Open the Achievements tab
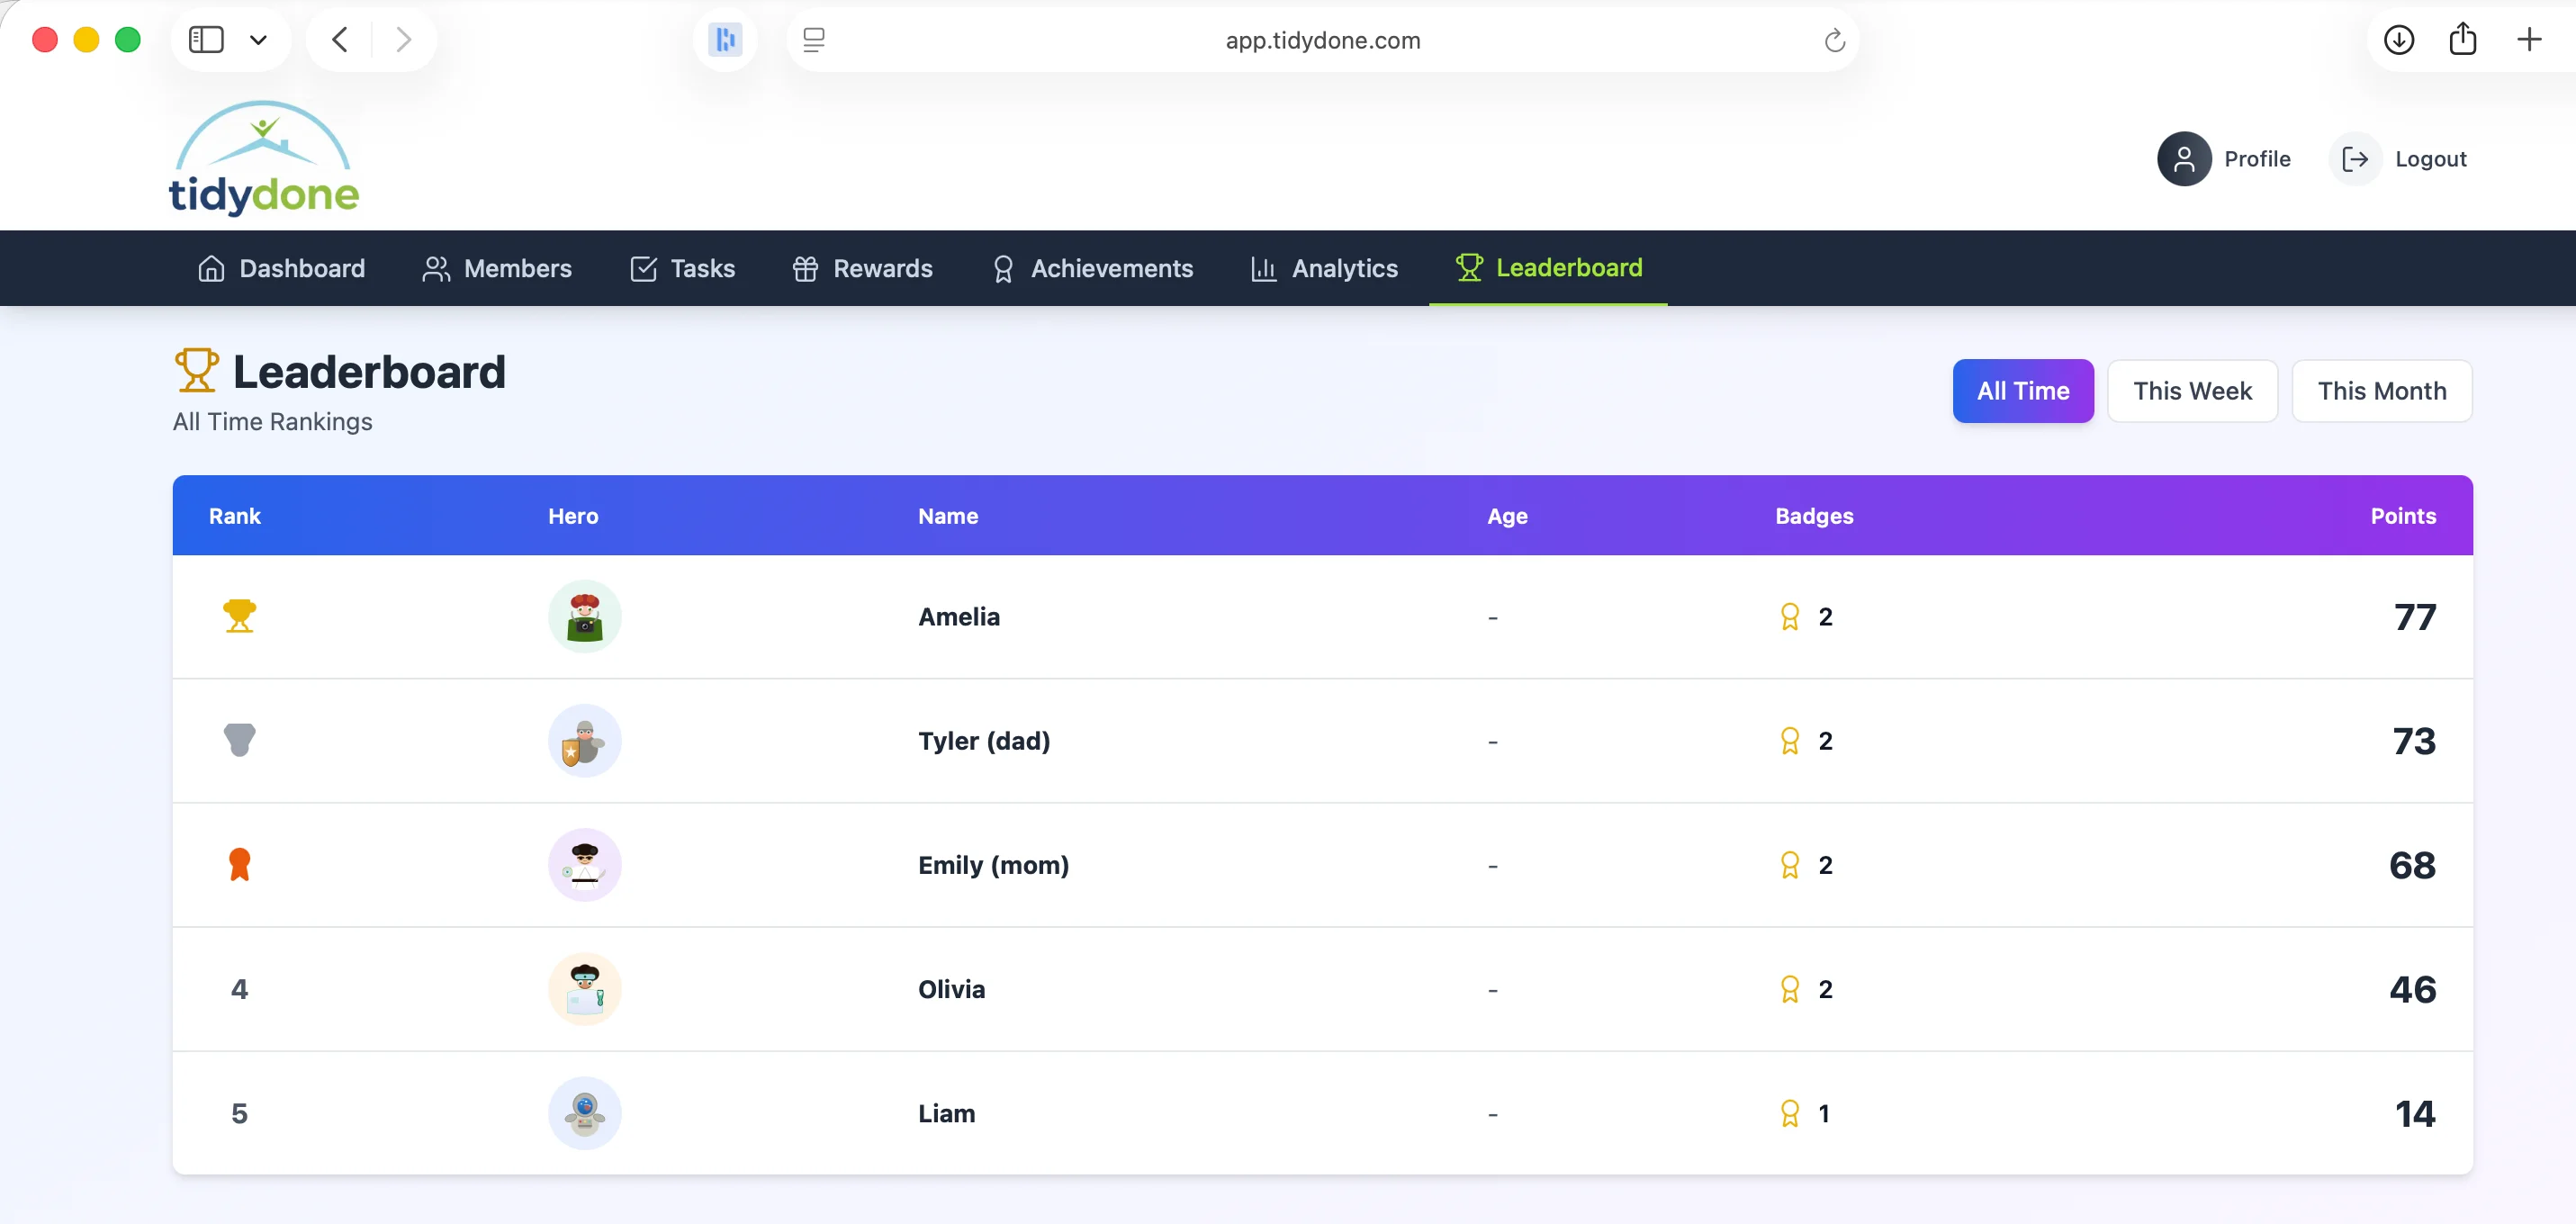The height and width of the screenshot is (1224, 2576). (1092, 268)
